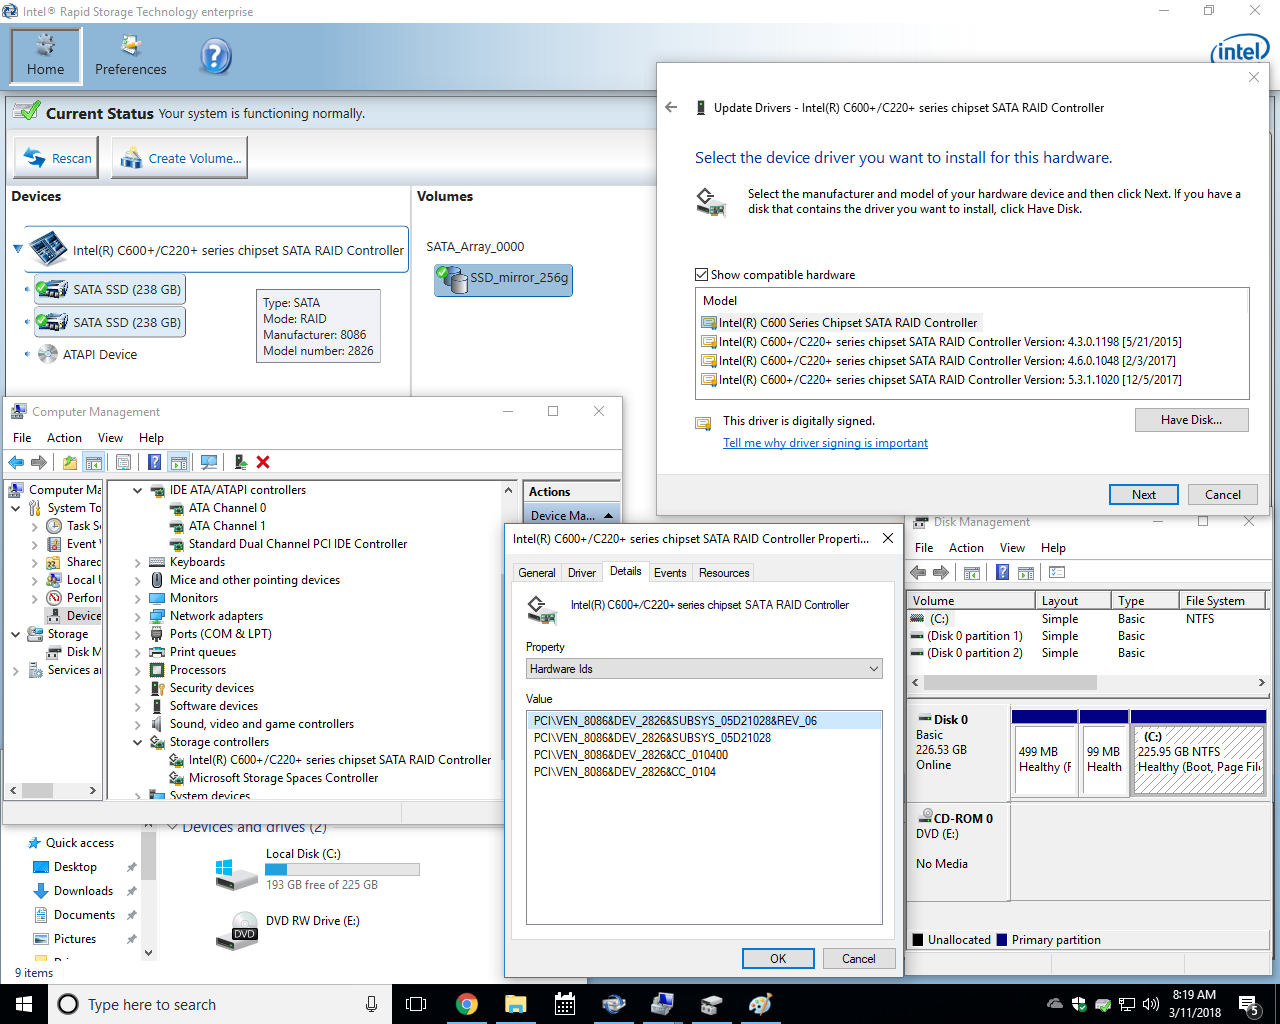Click the Local Disk (C:) usage bar
The image size is (1280, 1024).
[x=343, y=869]
